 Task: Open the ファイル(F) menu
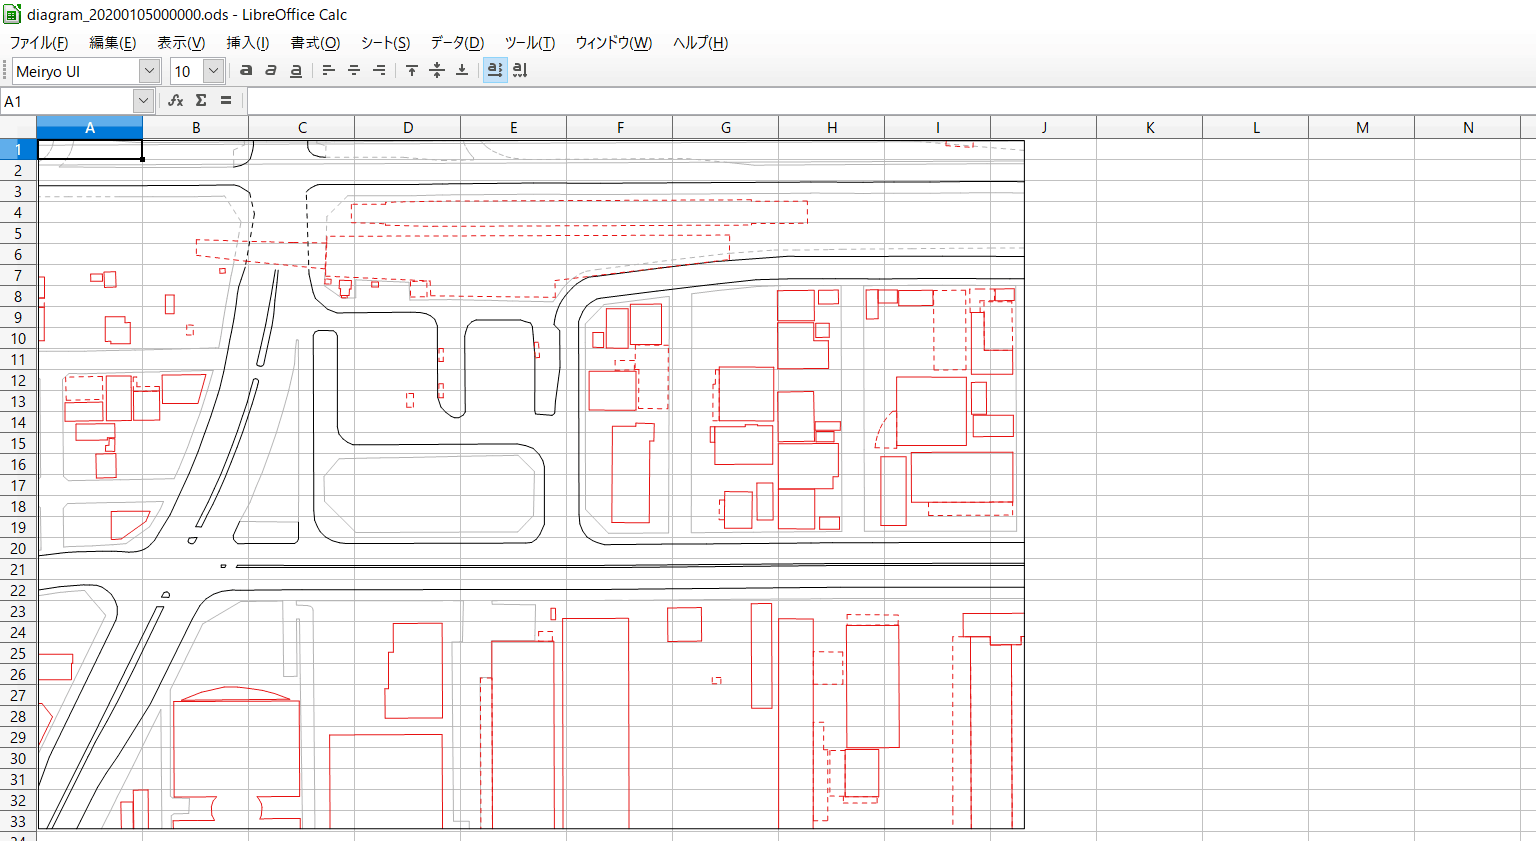pos(39,43)
